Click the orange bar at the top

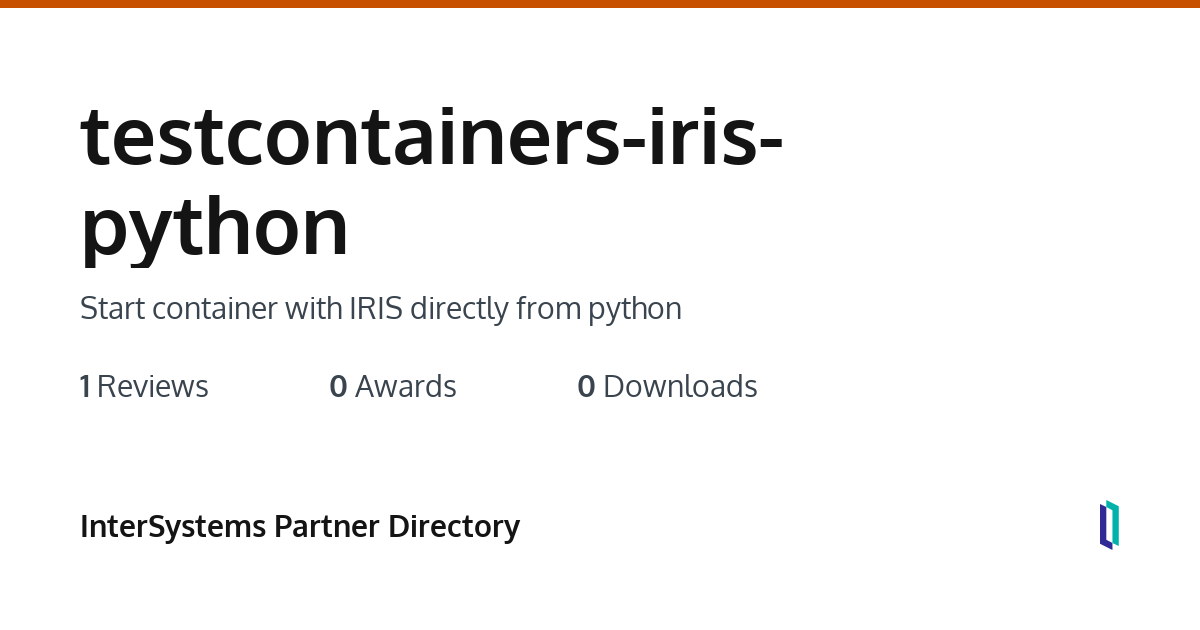click(x=600, y=4)
